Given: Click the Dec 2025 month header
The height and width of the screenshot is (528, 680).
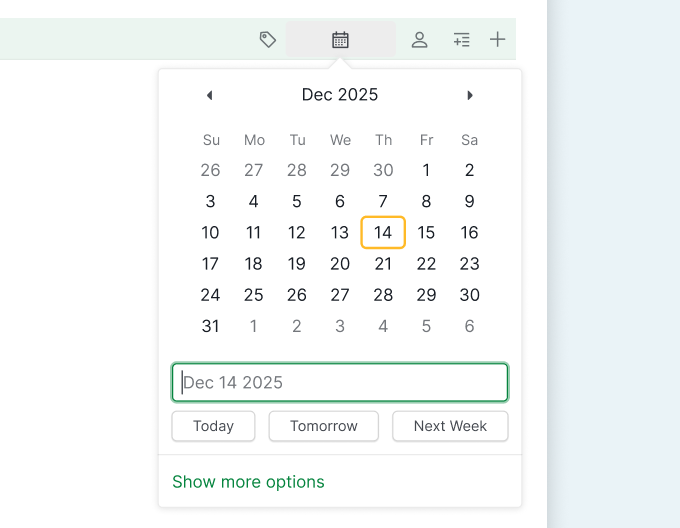Looking at the screenshot, I should [x=340, y=95].
